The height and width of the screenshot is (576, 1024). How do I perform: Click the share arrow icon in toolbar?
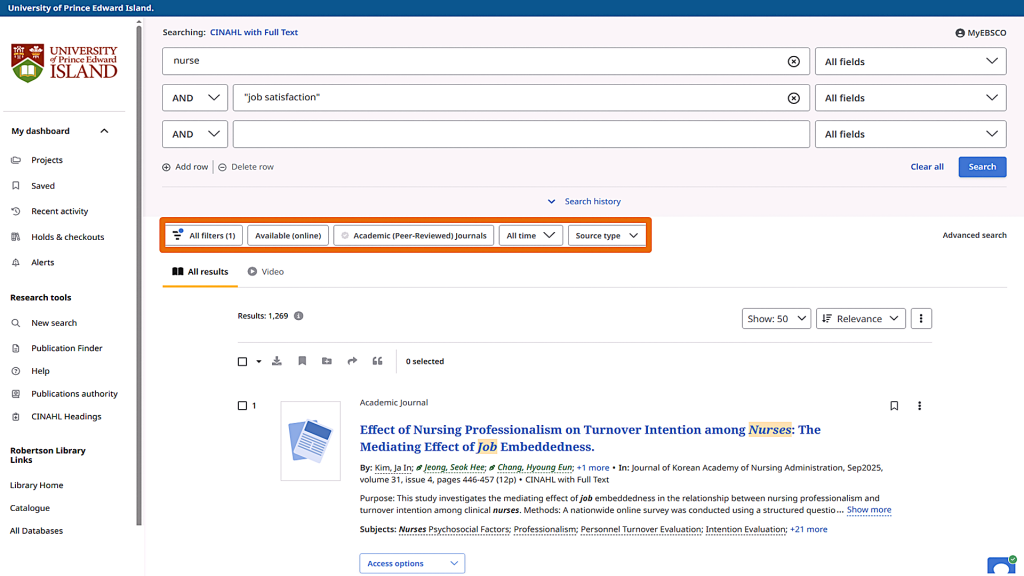coord(352,361)
